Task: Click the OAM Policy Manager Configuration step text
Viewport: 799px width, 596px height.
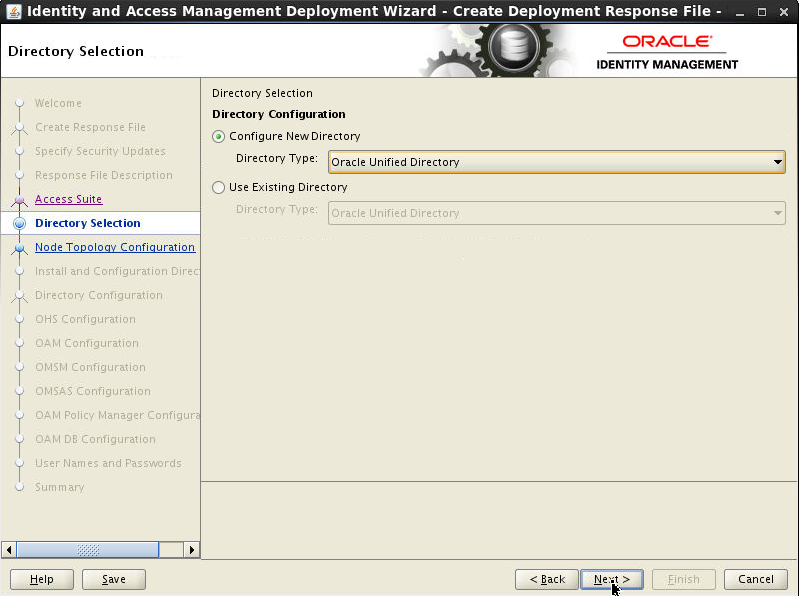Action: [117, 415]
